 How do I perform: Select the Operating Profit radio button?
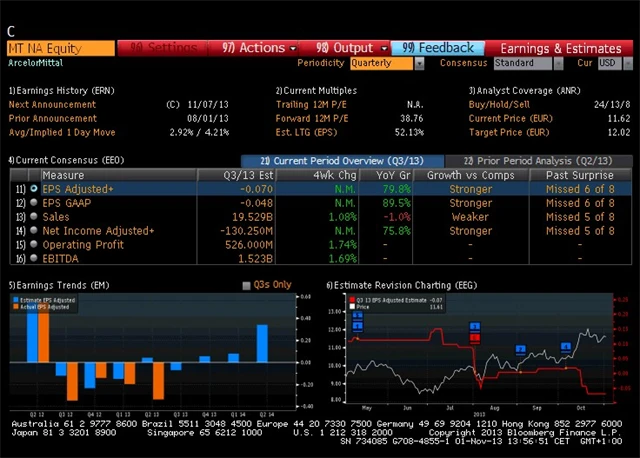click(x=34, y=244)
